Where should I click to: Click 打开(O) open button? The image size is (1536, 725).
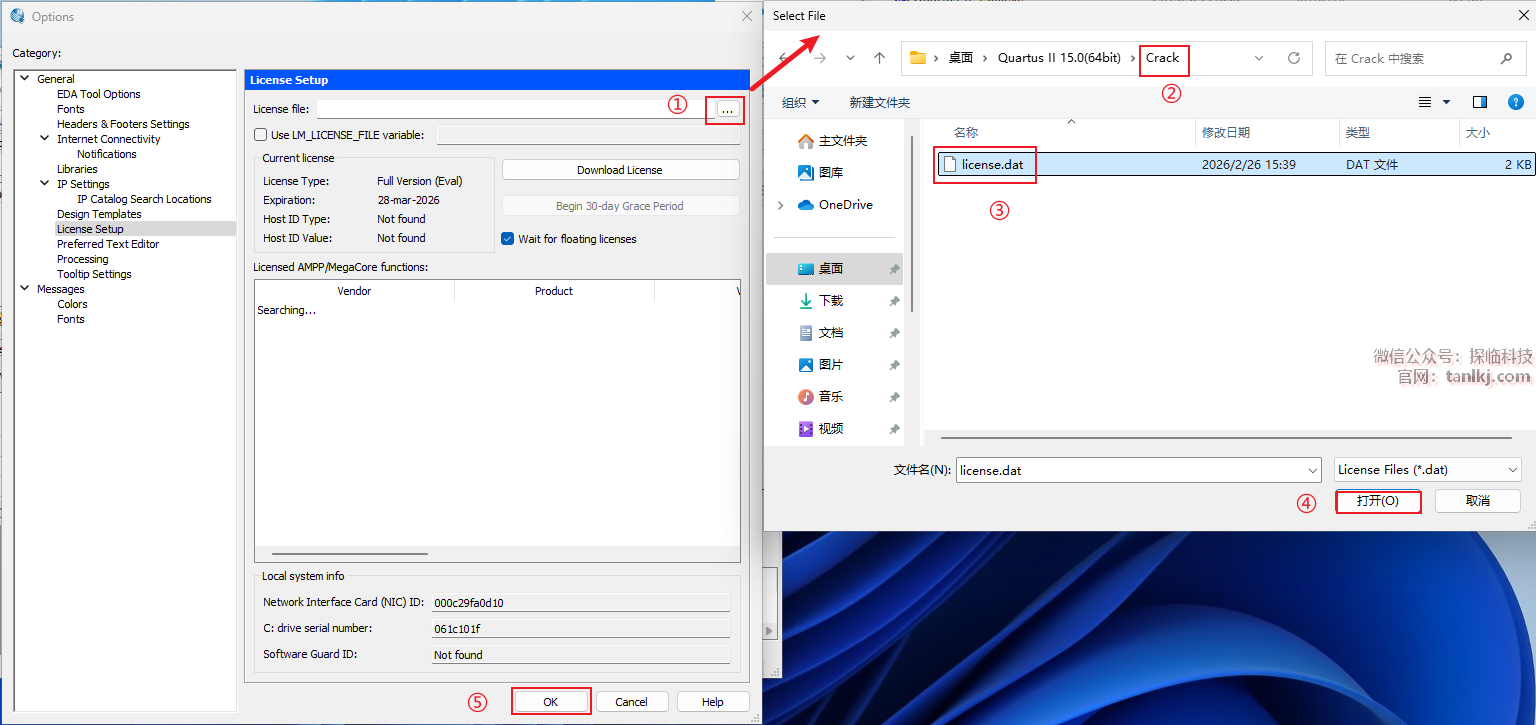coord(1378,500)
